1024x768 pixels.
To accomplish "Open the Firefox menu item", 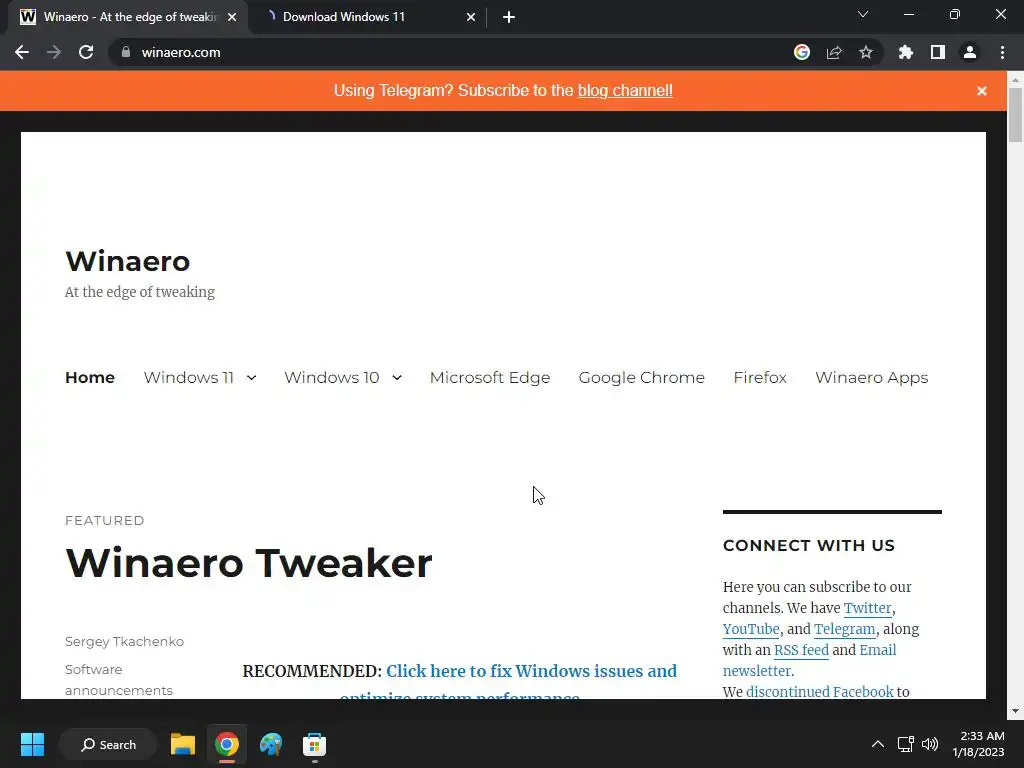I will point(760,377).
